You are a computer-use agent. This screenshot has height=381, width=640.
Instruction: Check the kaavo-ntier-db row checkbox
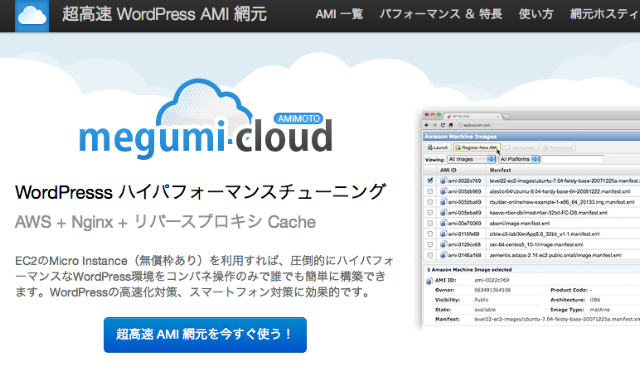tap(430, 212)
